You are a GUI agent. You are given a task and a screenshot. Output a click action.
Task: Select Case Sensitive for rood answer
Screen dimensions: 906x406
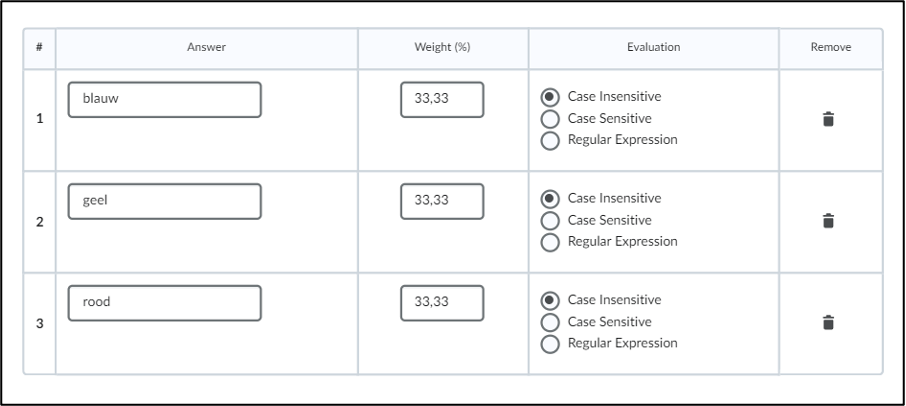[x=550, y=322]
